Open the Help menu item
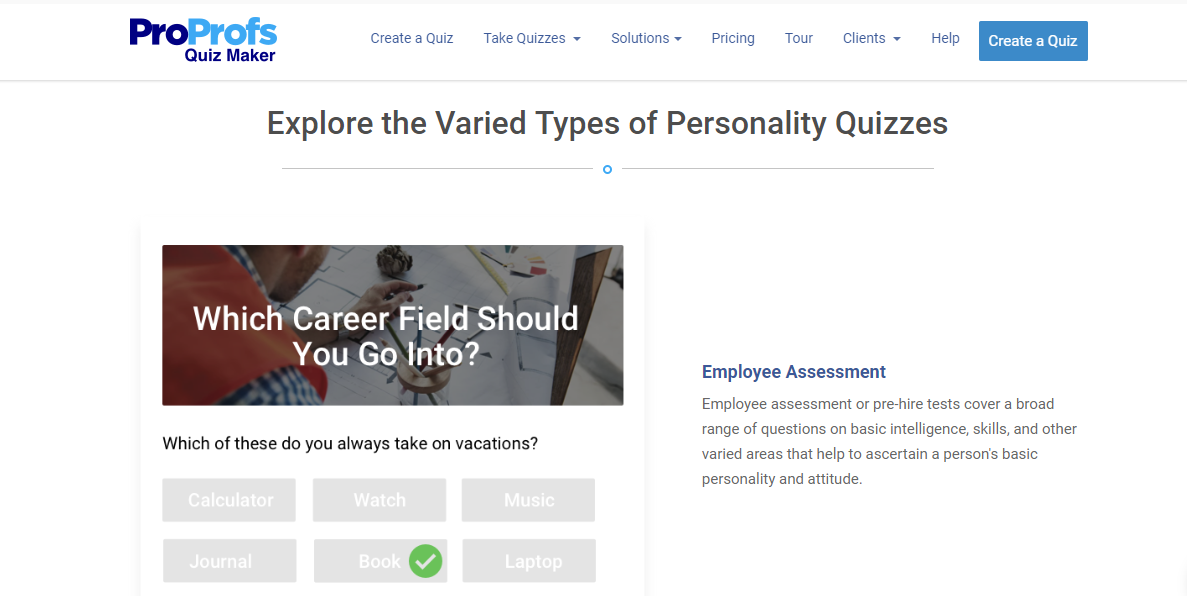This screenshot has height=596, width=1187. pos(945,39)
